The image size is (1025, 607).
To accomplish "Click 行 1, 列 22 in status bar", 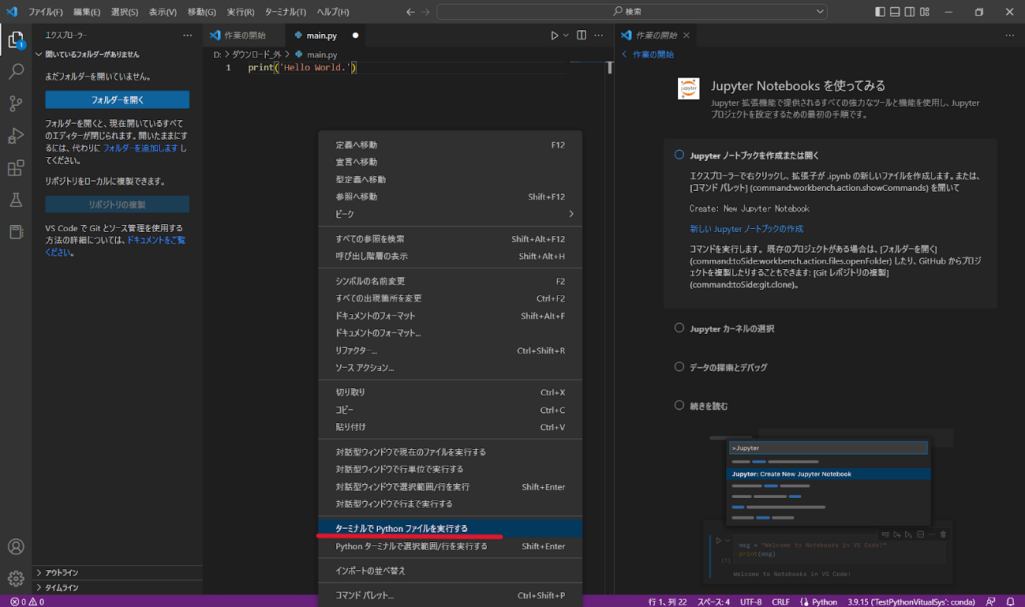I will click(667, 602).
